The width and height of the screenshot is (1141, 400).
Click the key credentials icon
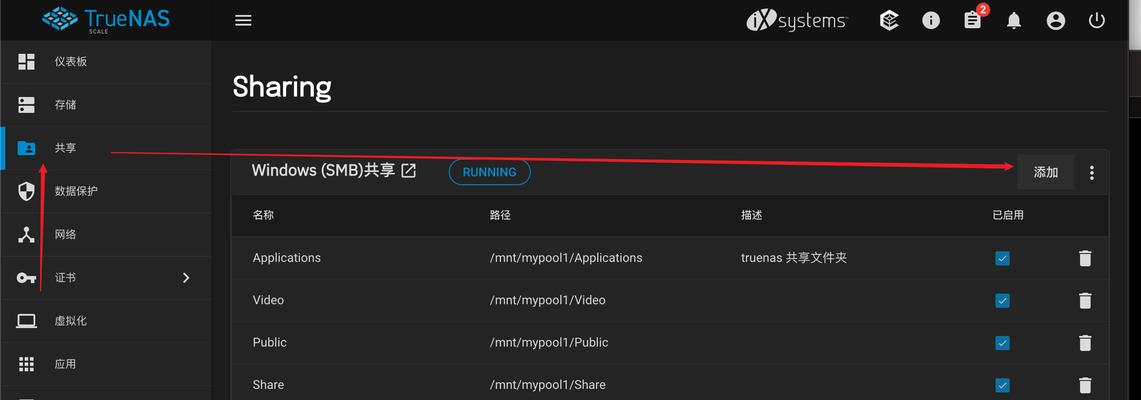click(26, 278)
